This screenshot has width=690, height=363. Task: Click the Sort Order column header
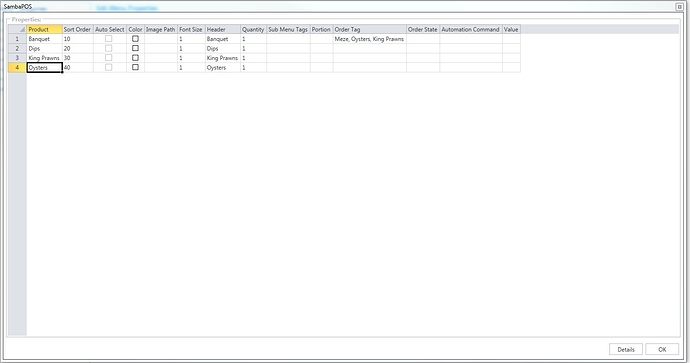tap(77, 29)
